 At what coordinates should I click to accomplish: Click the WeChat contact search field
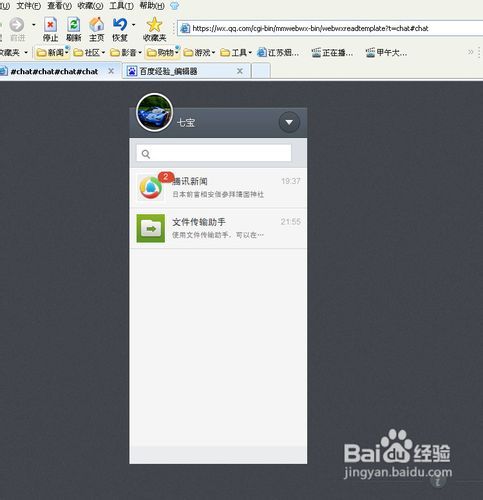[x=214, y=153]
